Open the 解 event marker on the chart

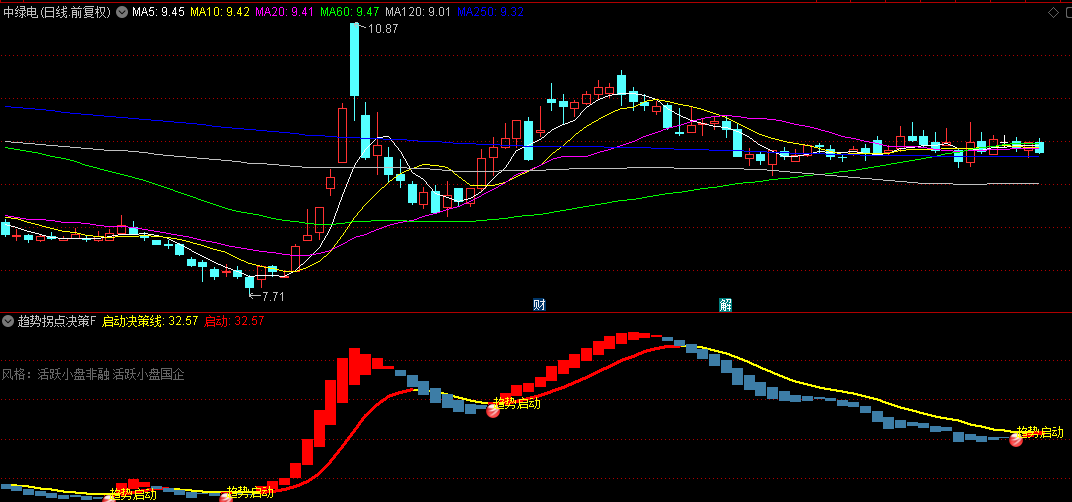click(x=725, y=305)
